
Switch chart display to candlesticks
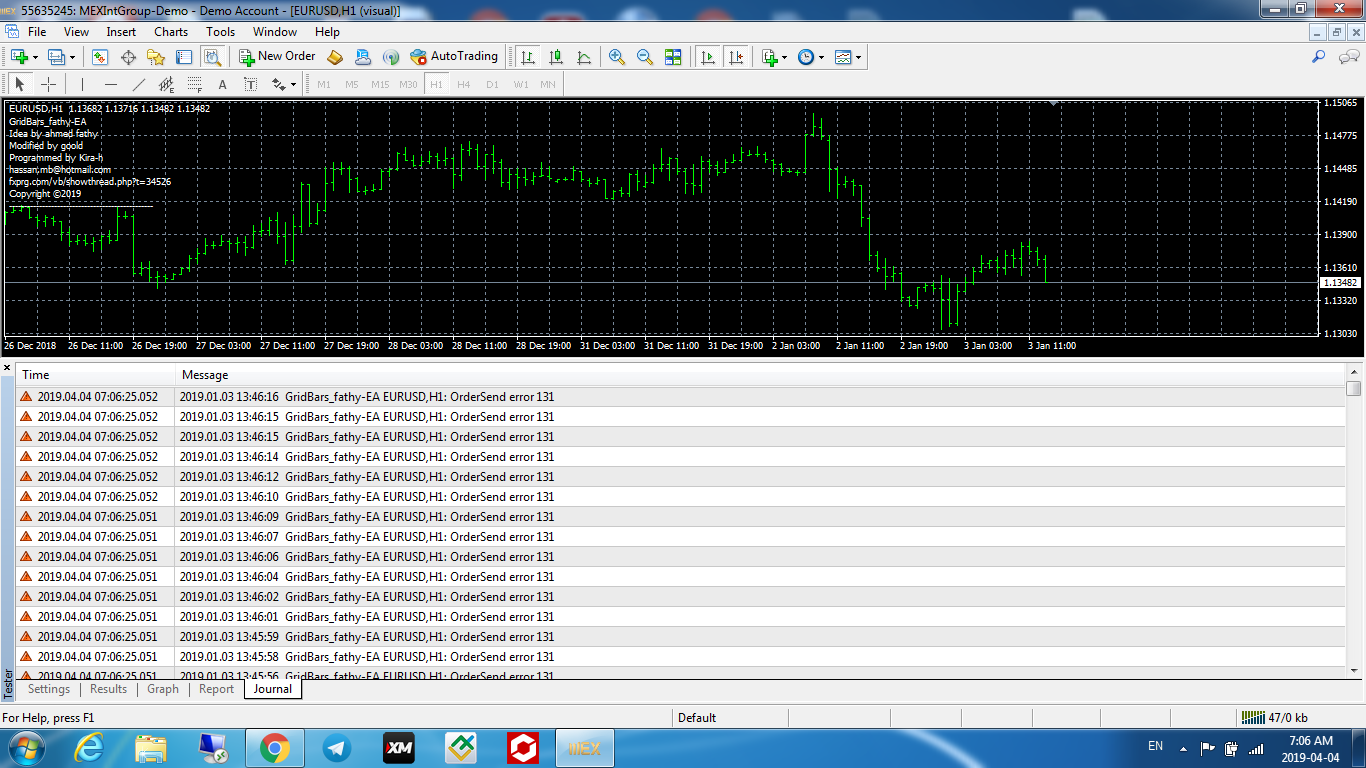tap(556, 57)
